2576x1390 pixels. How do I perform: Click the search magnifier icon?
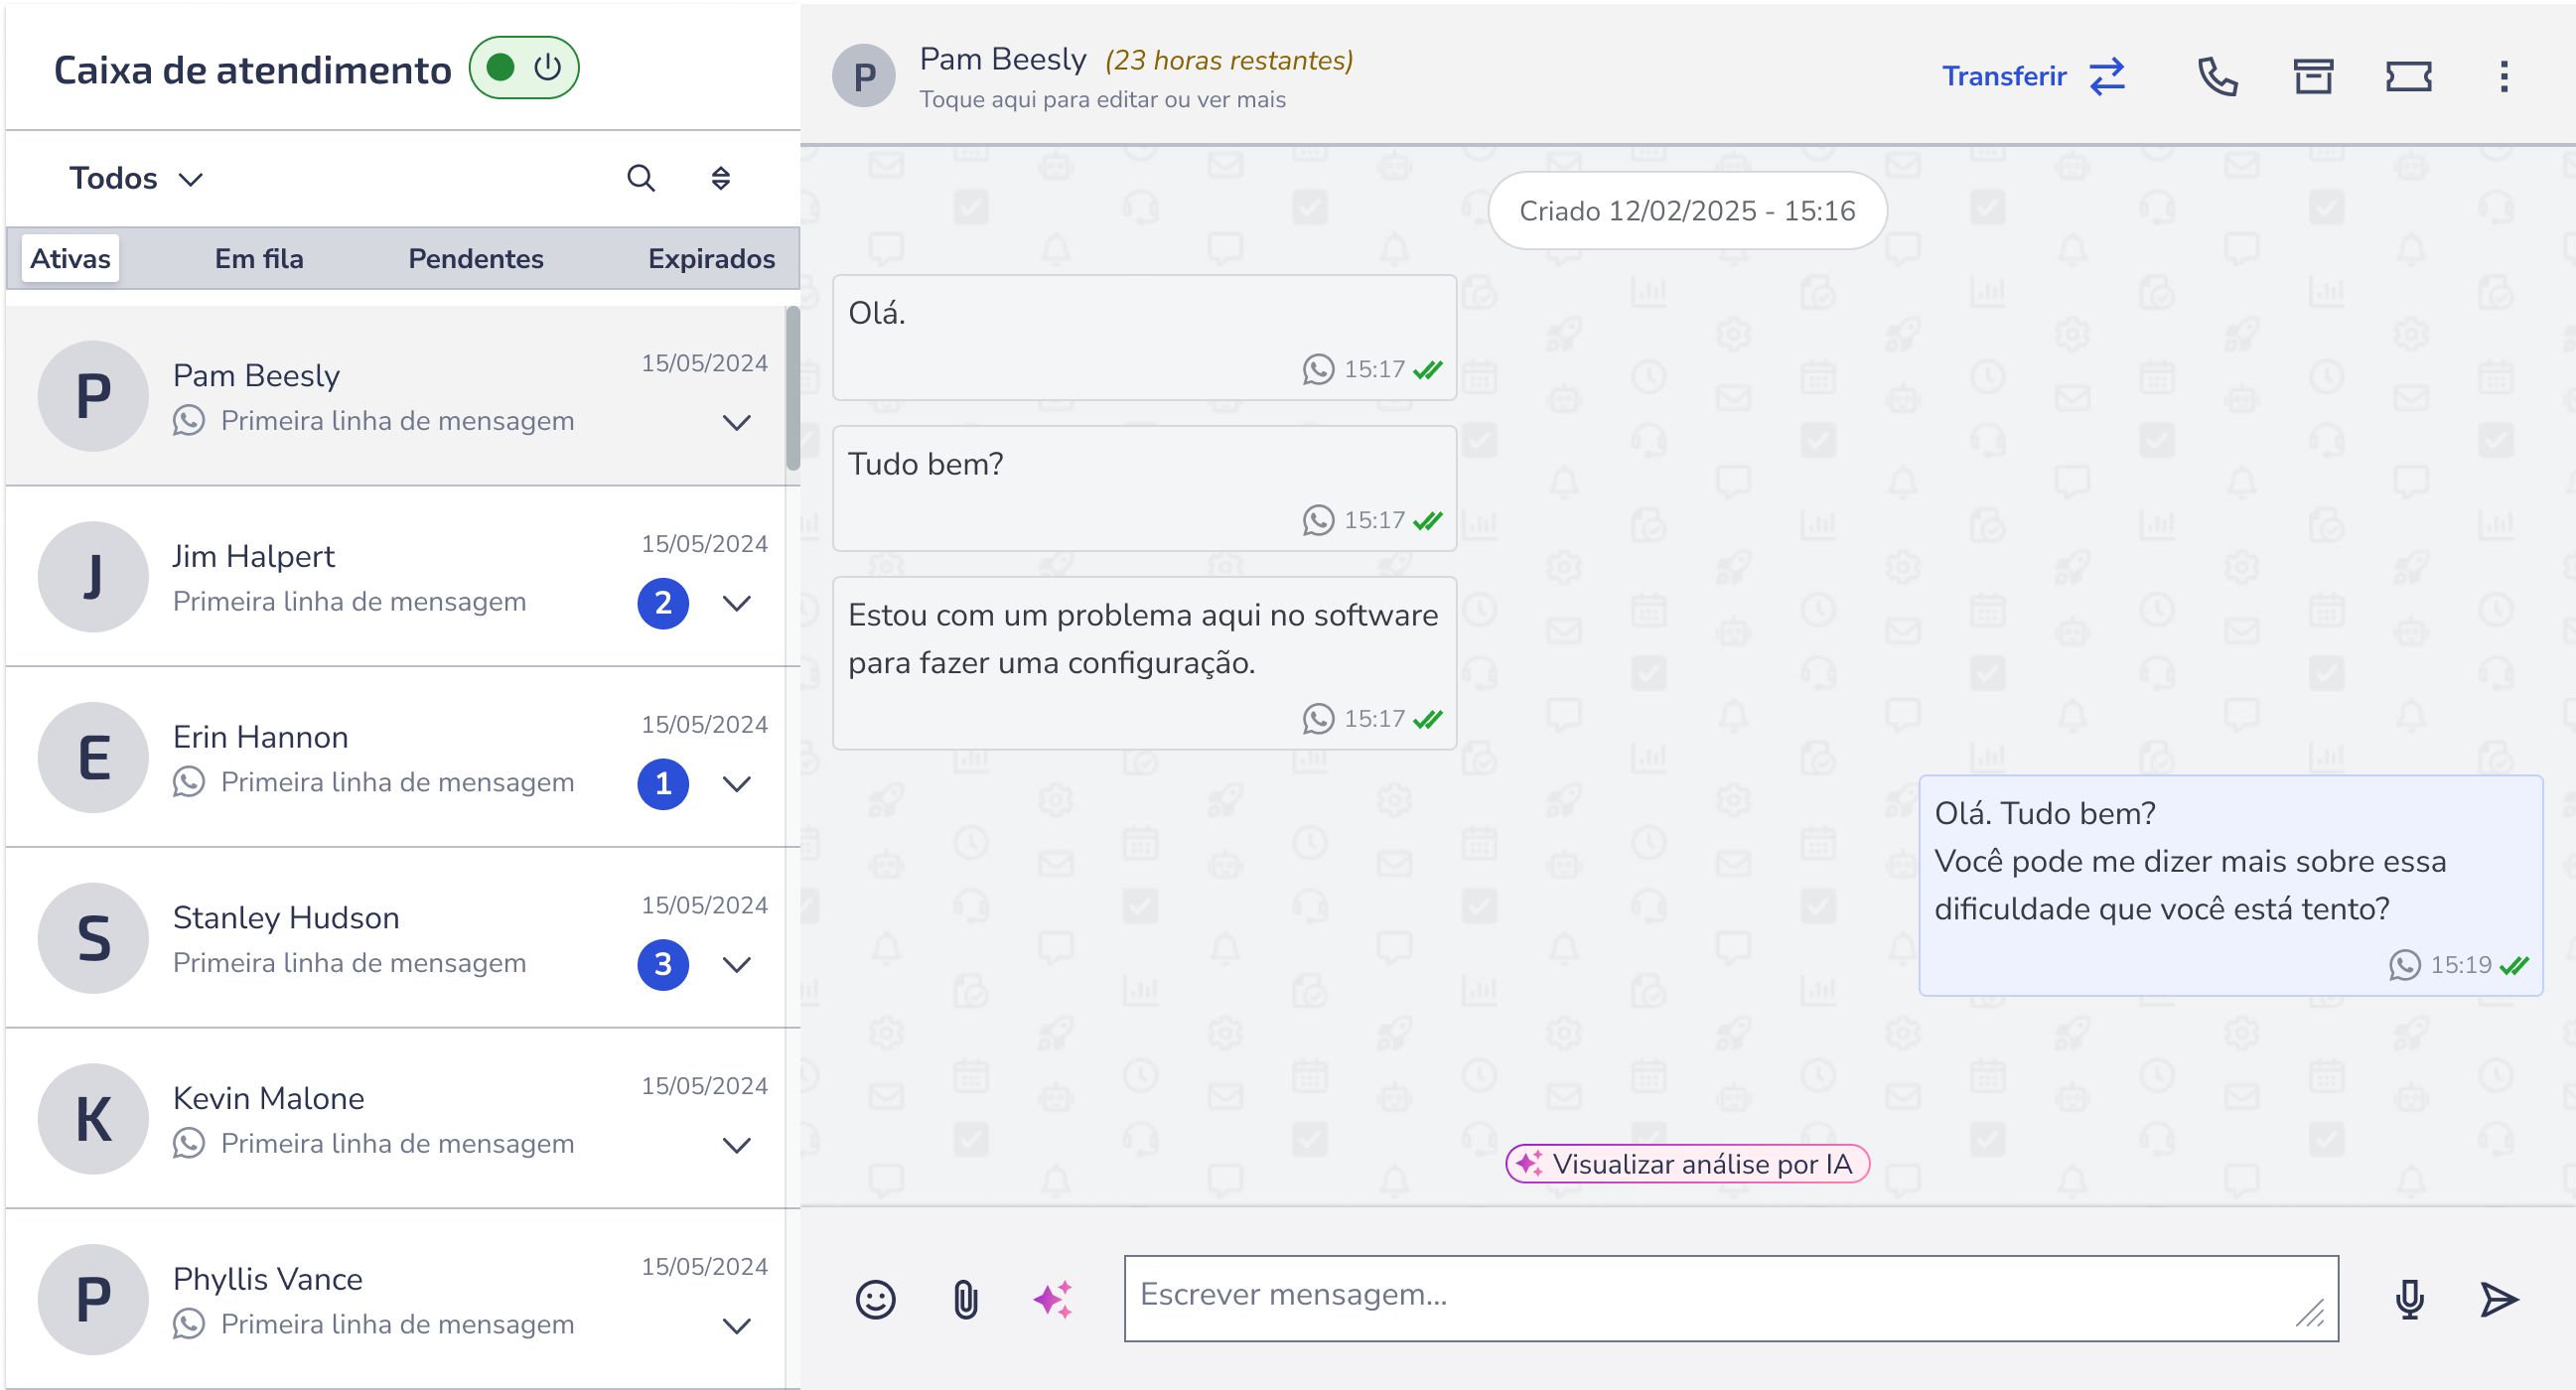click(x=641, y=179)
